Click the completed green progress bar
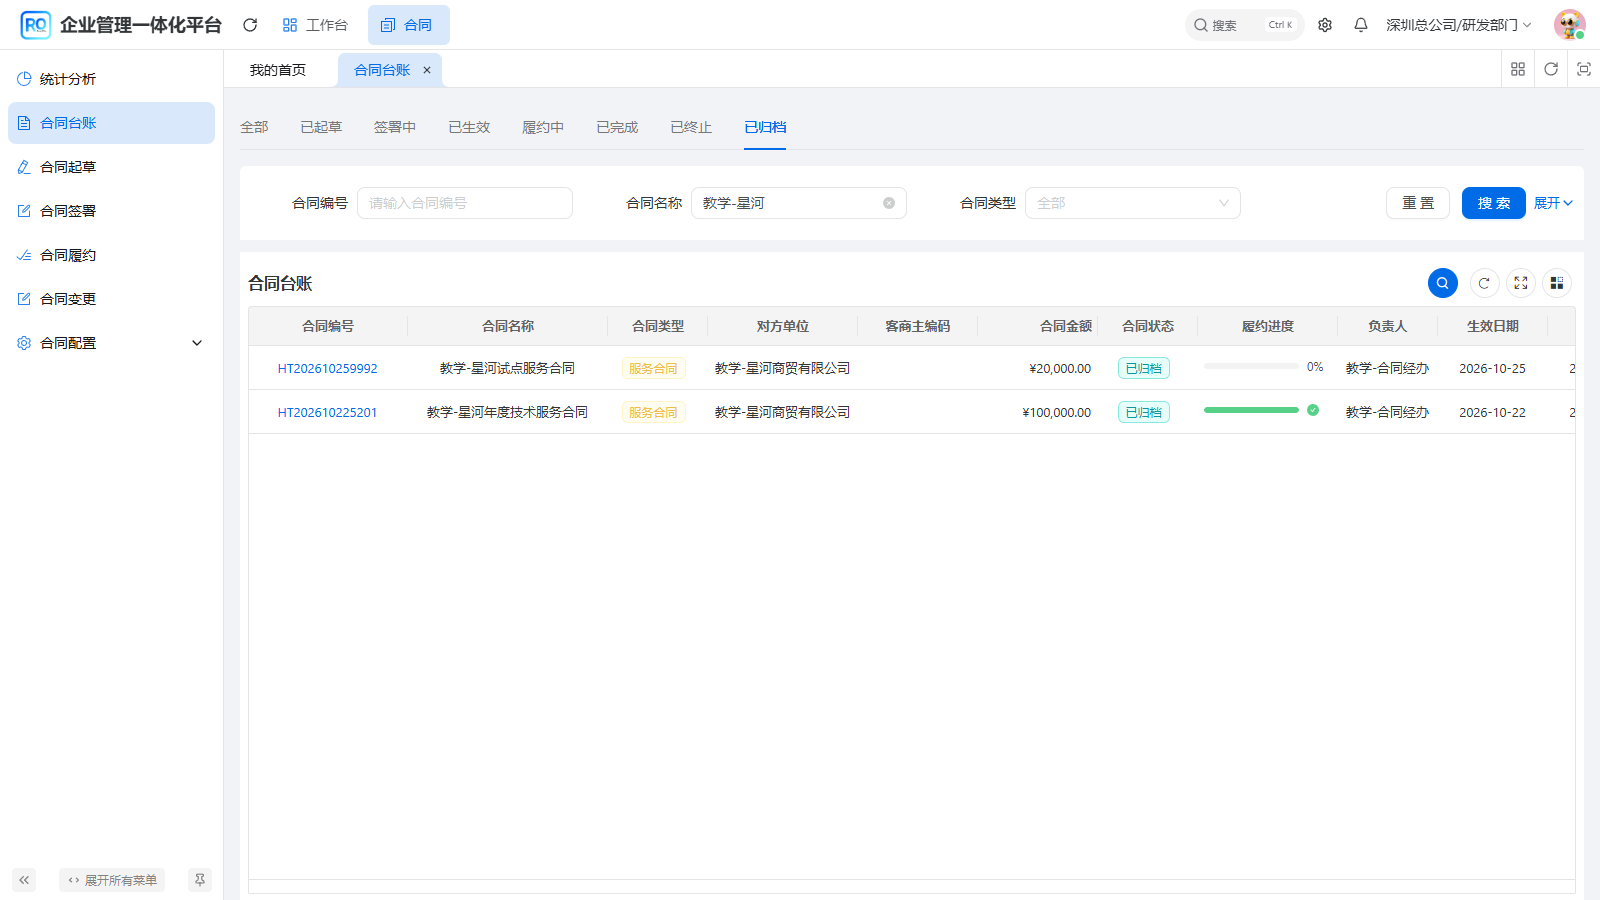 coord(1251,410)
